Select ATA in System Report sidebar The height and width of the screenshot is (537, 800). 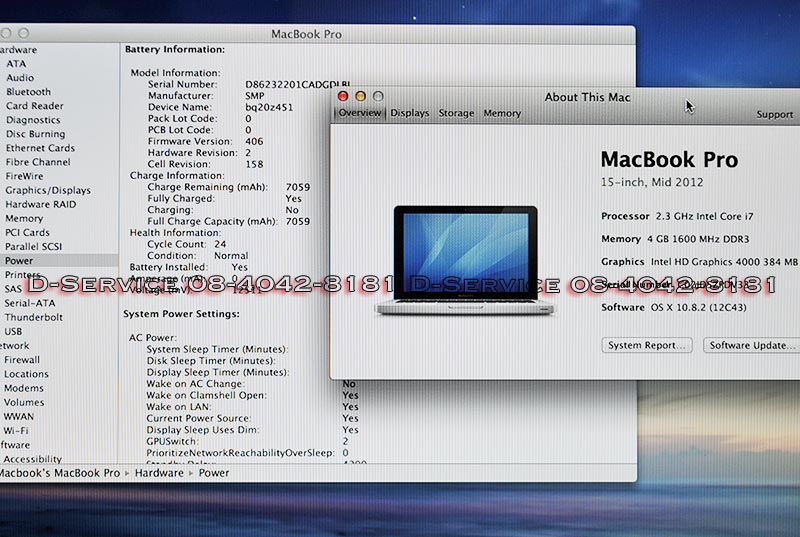[x=16, y=64]
